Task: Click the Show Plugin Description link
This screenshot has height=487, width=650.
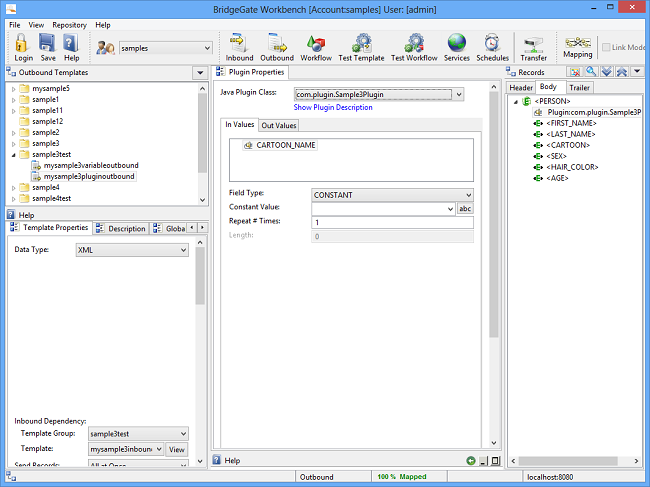Action: (x=333, y=107)
